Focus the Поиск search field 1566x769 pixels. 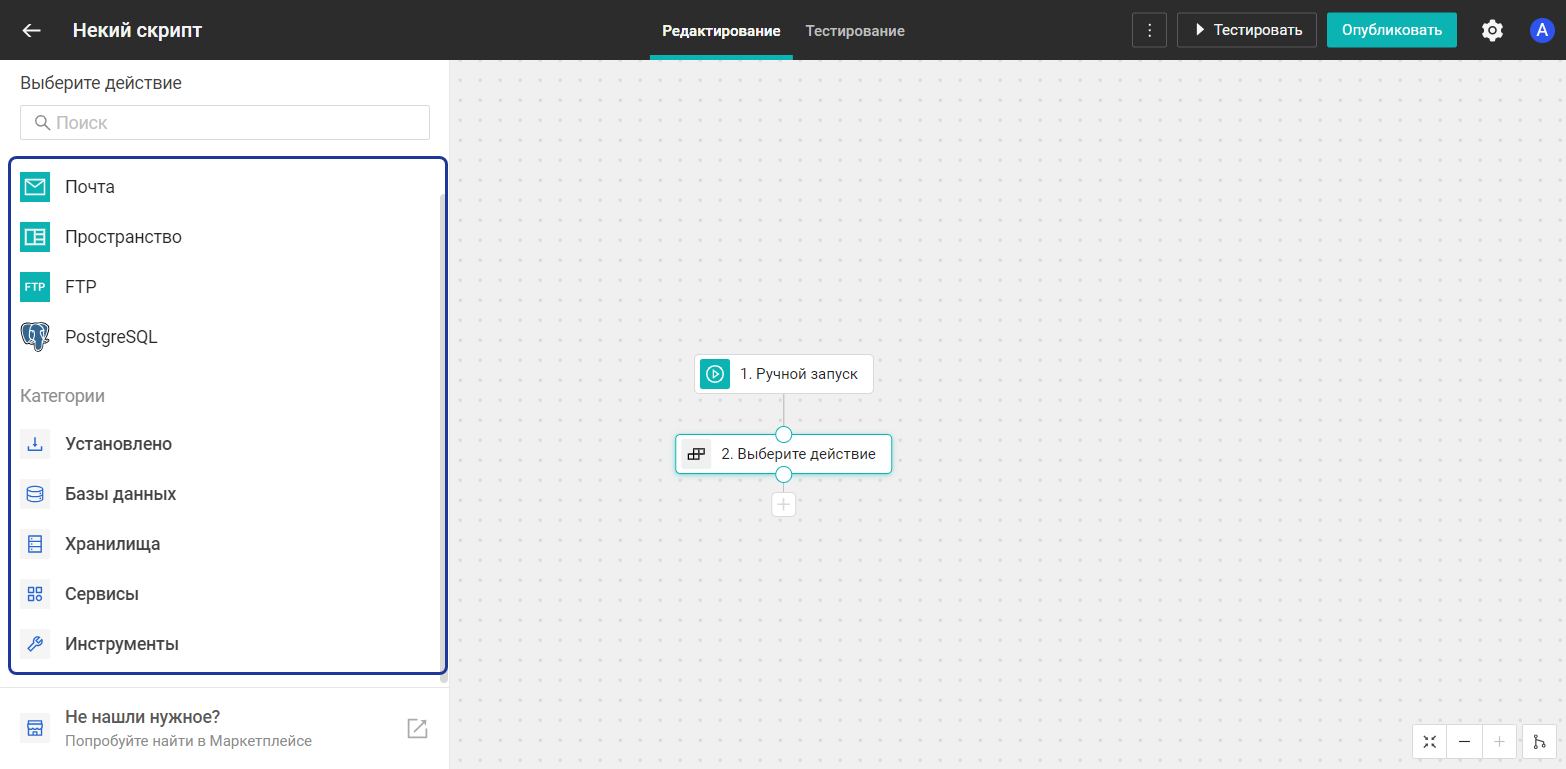225,123
